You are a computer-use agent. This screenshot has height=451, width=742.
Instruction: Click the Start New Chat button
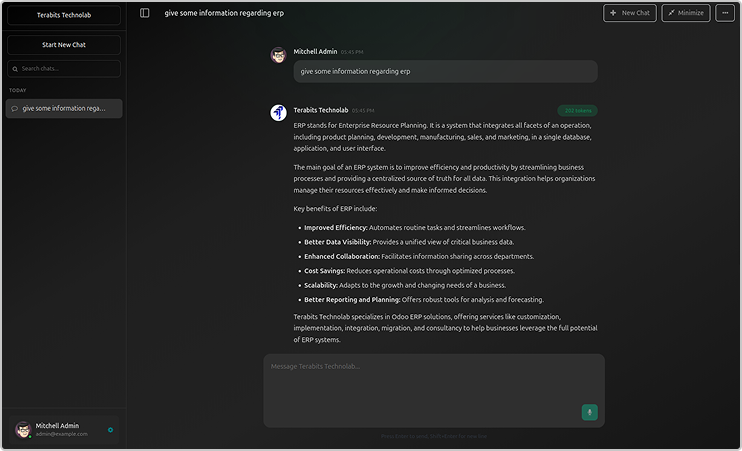(64, 45)
